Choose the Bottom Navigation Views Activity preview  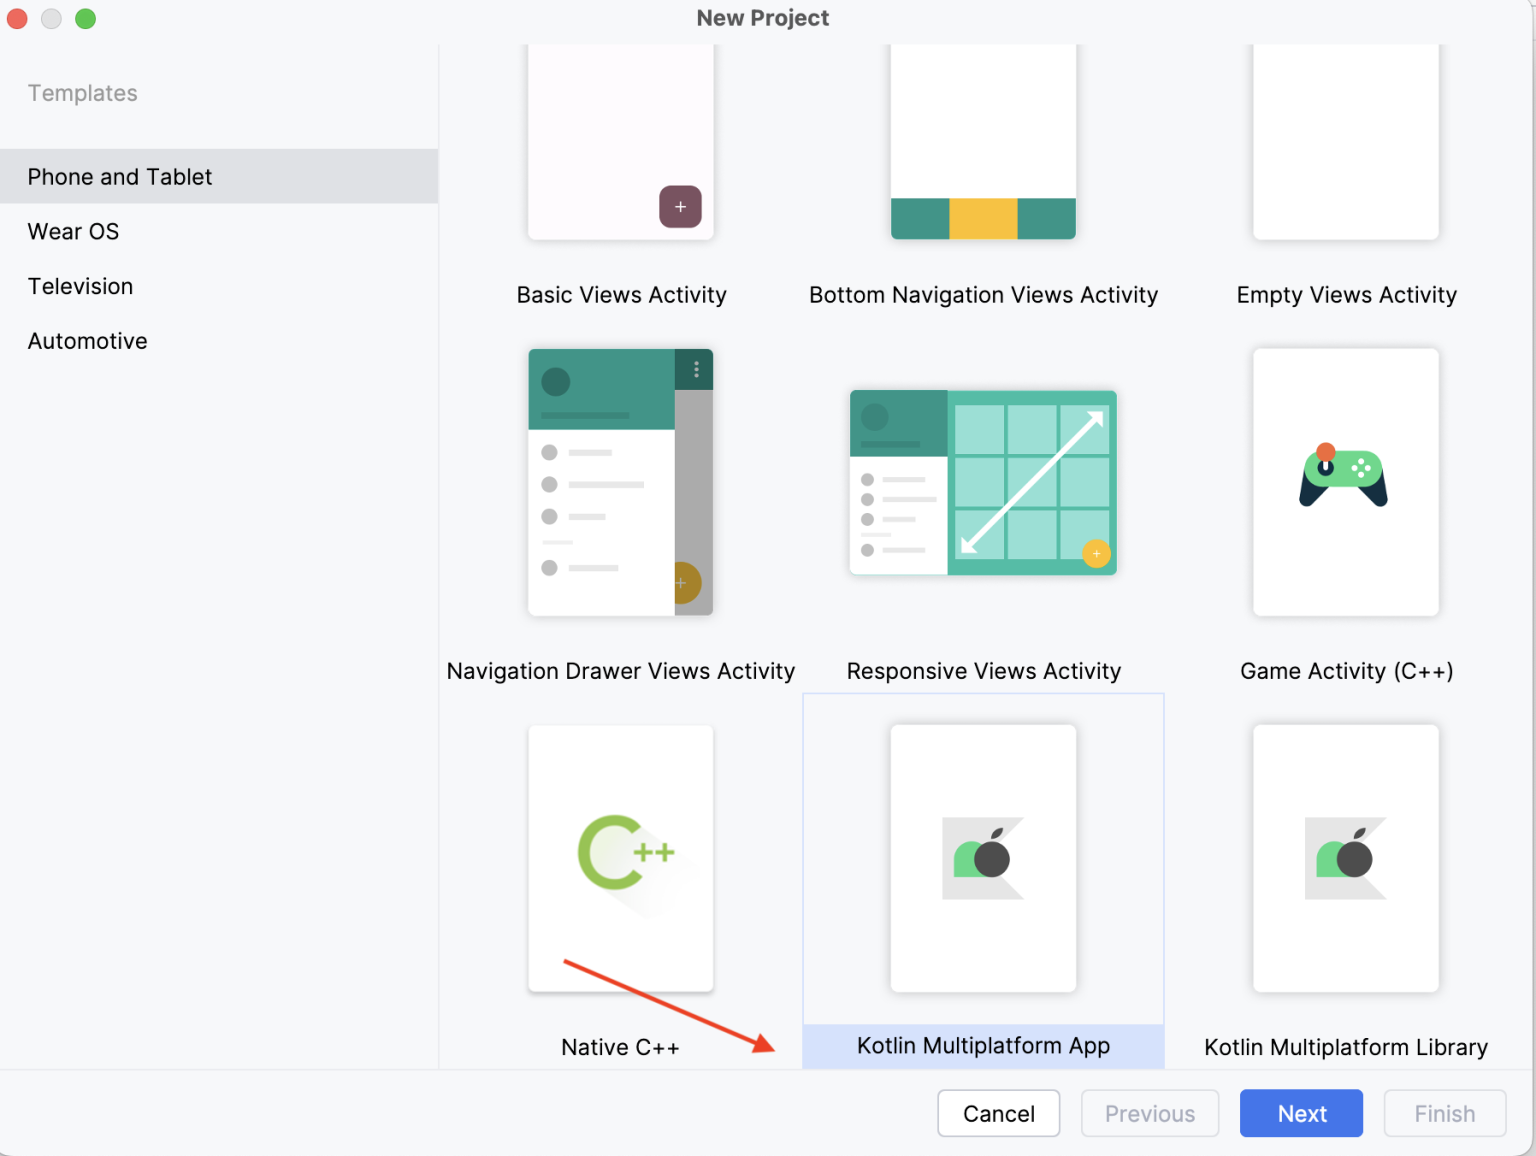click(983, 140)
